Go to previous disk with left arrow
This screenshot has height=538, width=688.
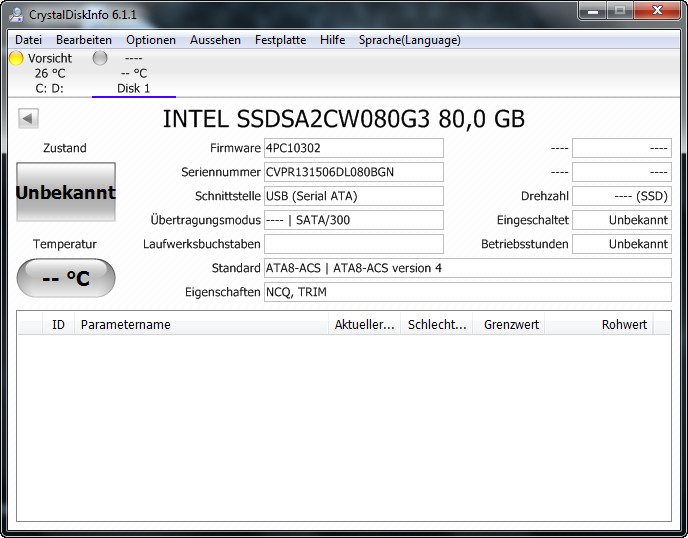coord(28,118)
